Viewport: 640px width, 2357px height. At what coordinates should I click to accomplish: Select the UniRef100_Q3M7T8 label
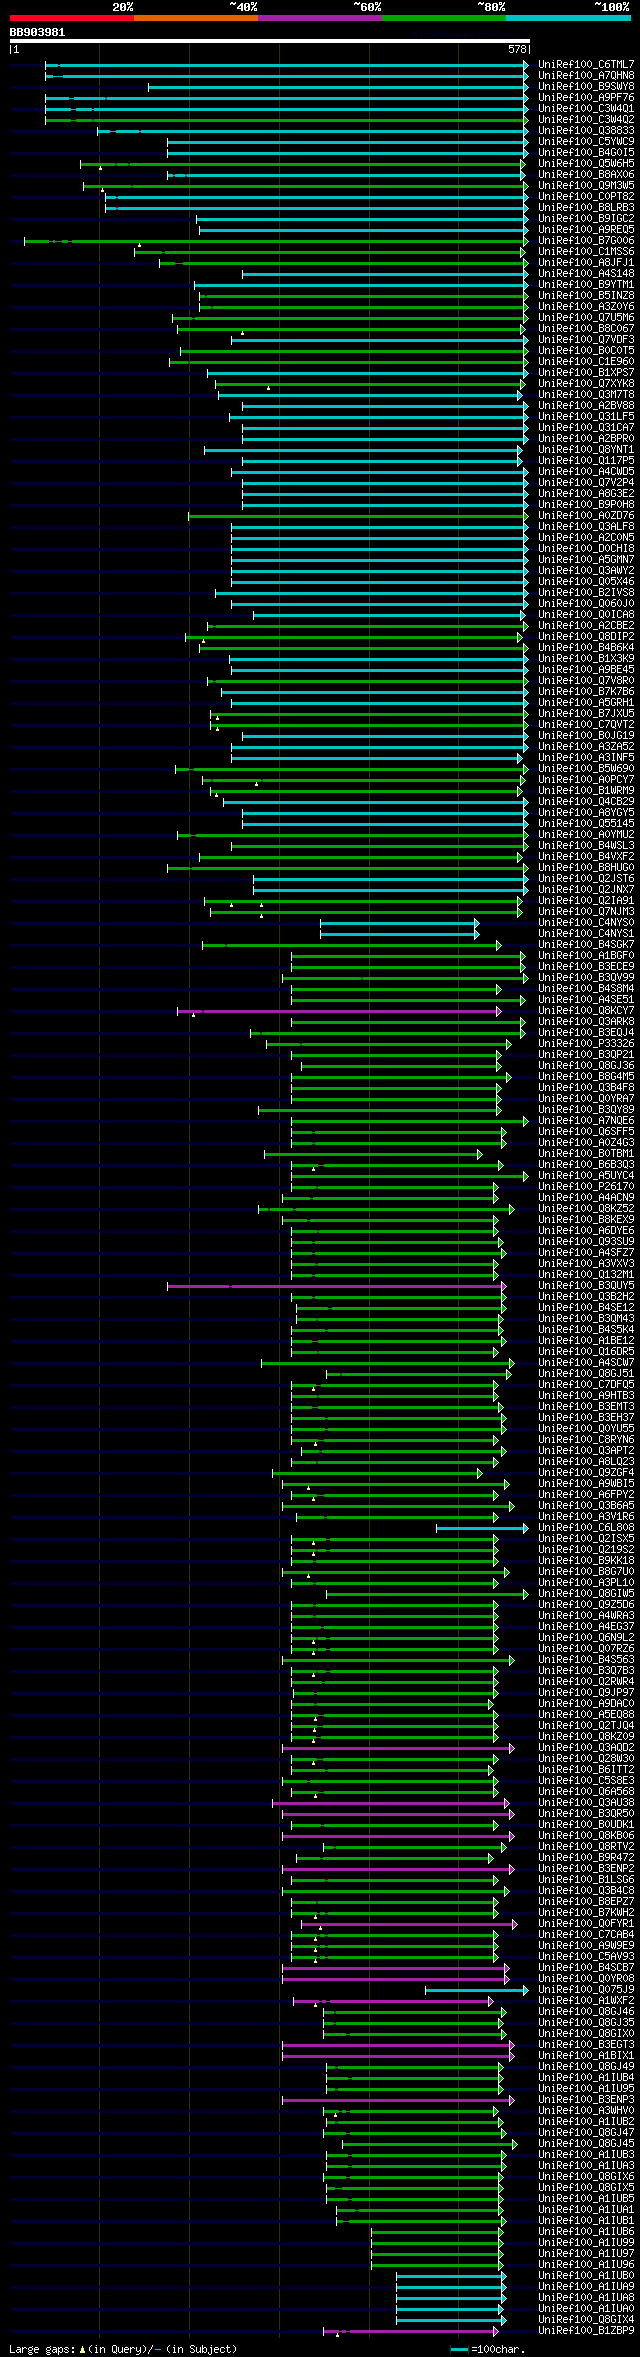coord(586,394)
